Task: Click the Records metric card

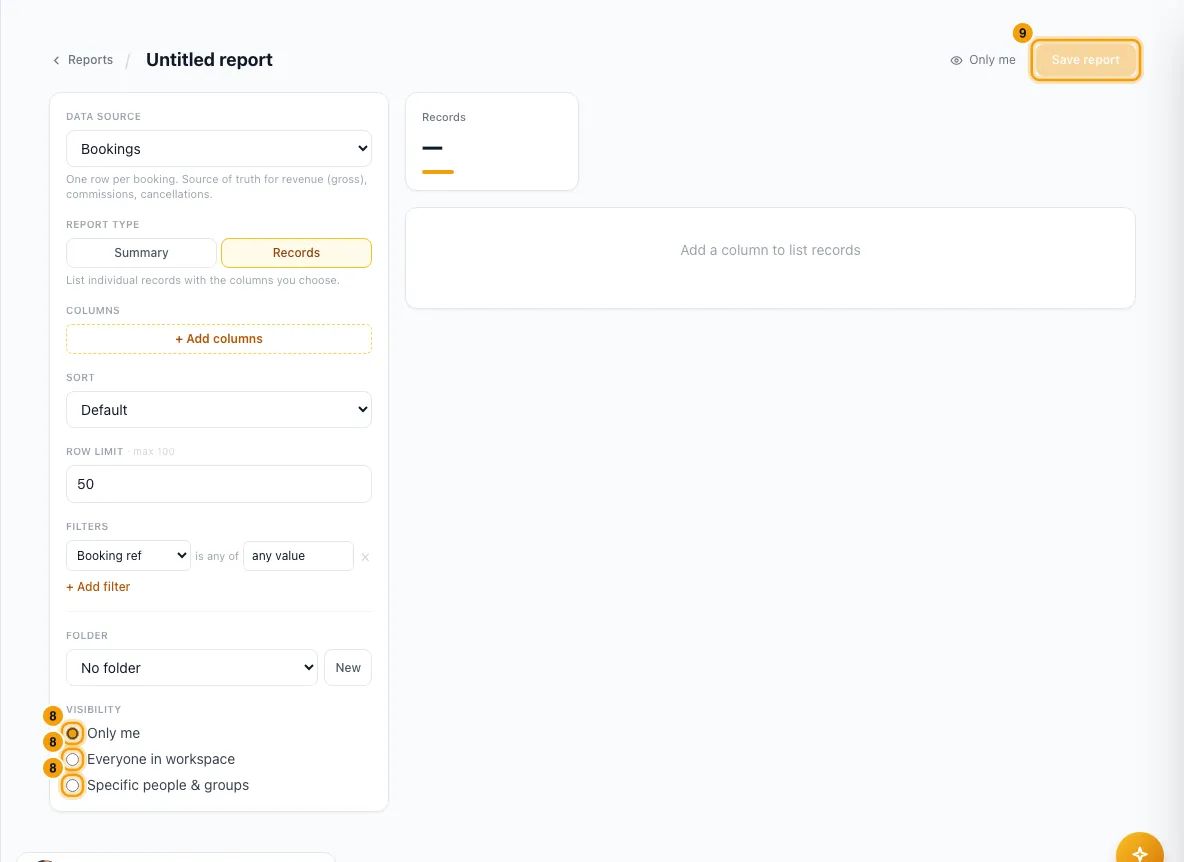Action: point(492,142)
